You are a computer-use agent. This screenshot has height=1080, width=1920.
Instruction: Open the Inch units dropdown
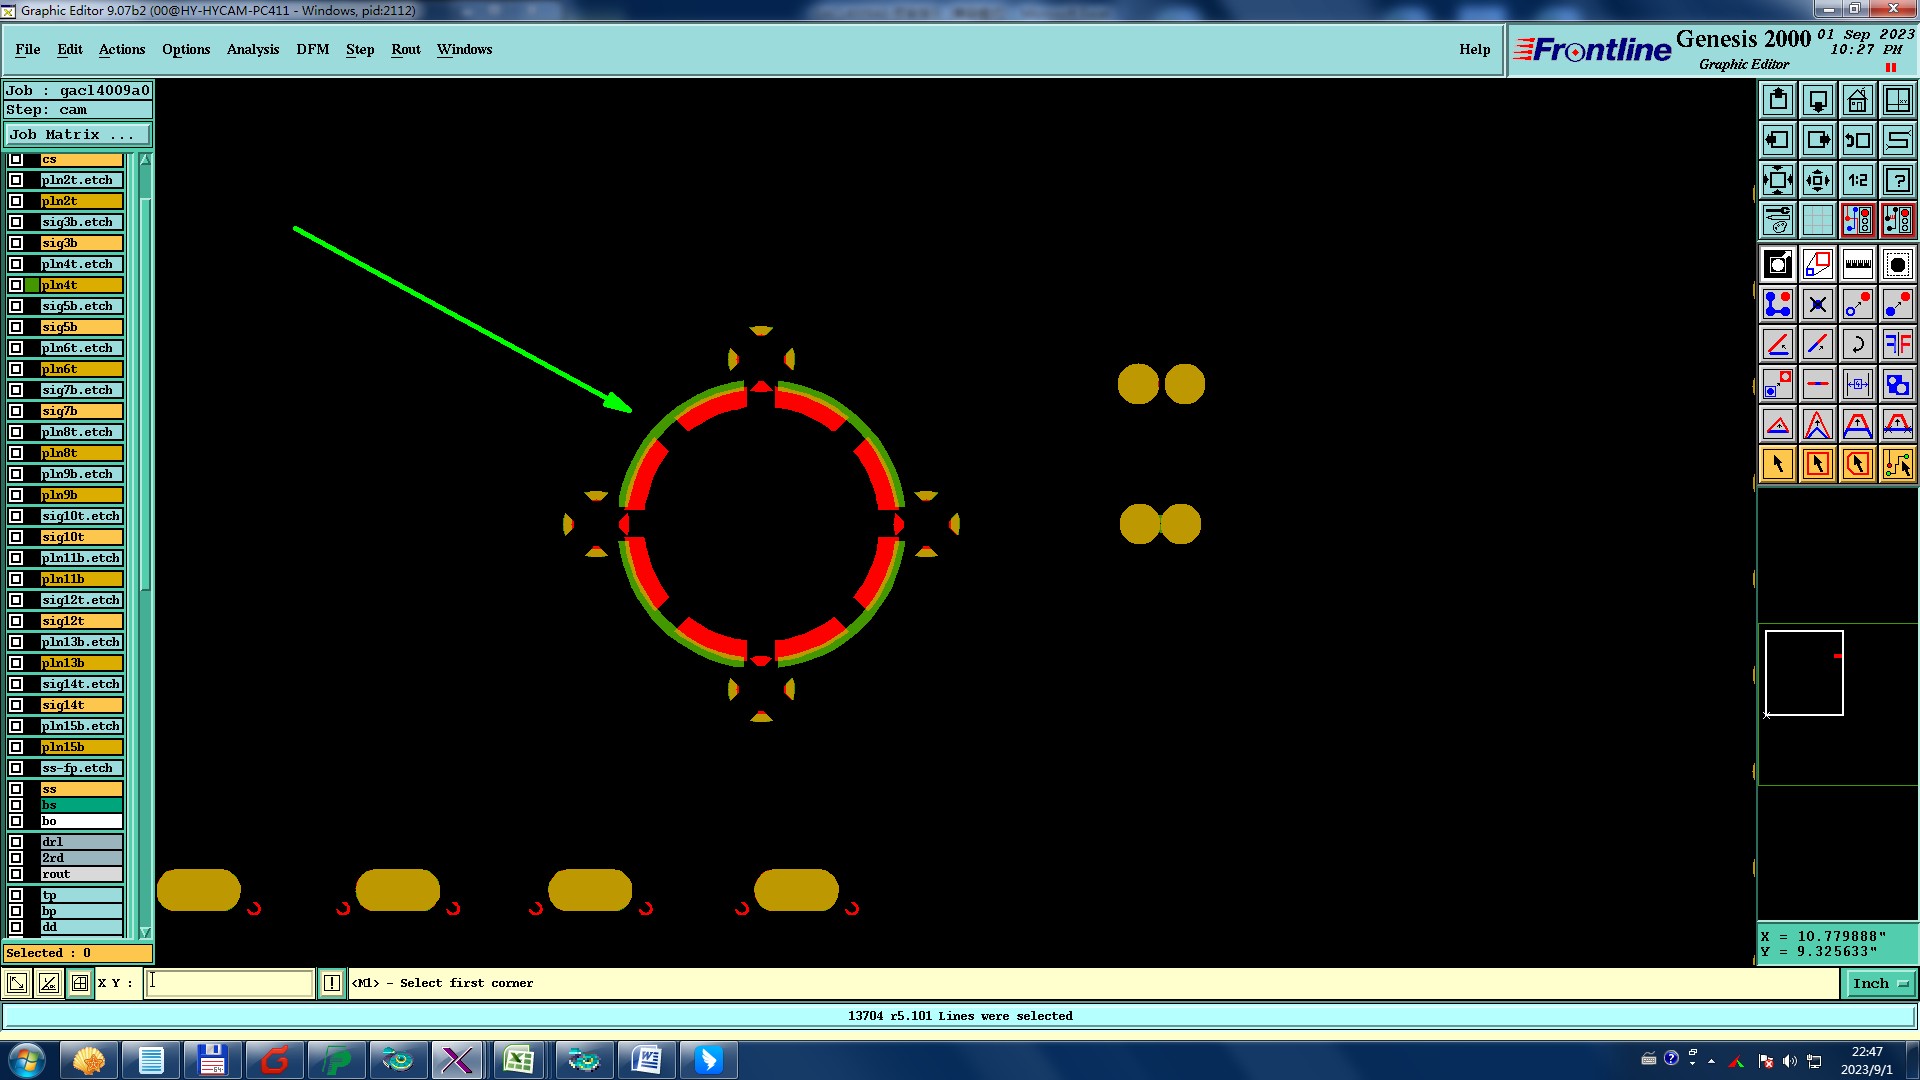pyautogui.click(x=1880, y=983)
